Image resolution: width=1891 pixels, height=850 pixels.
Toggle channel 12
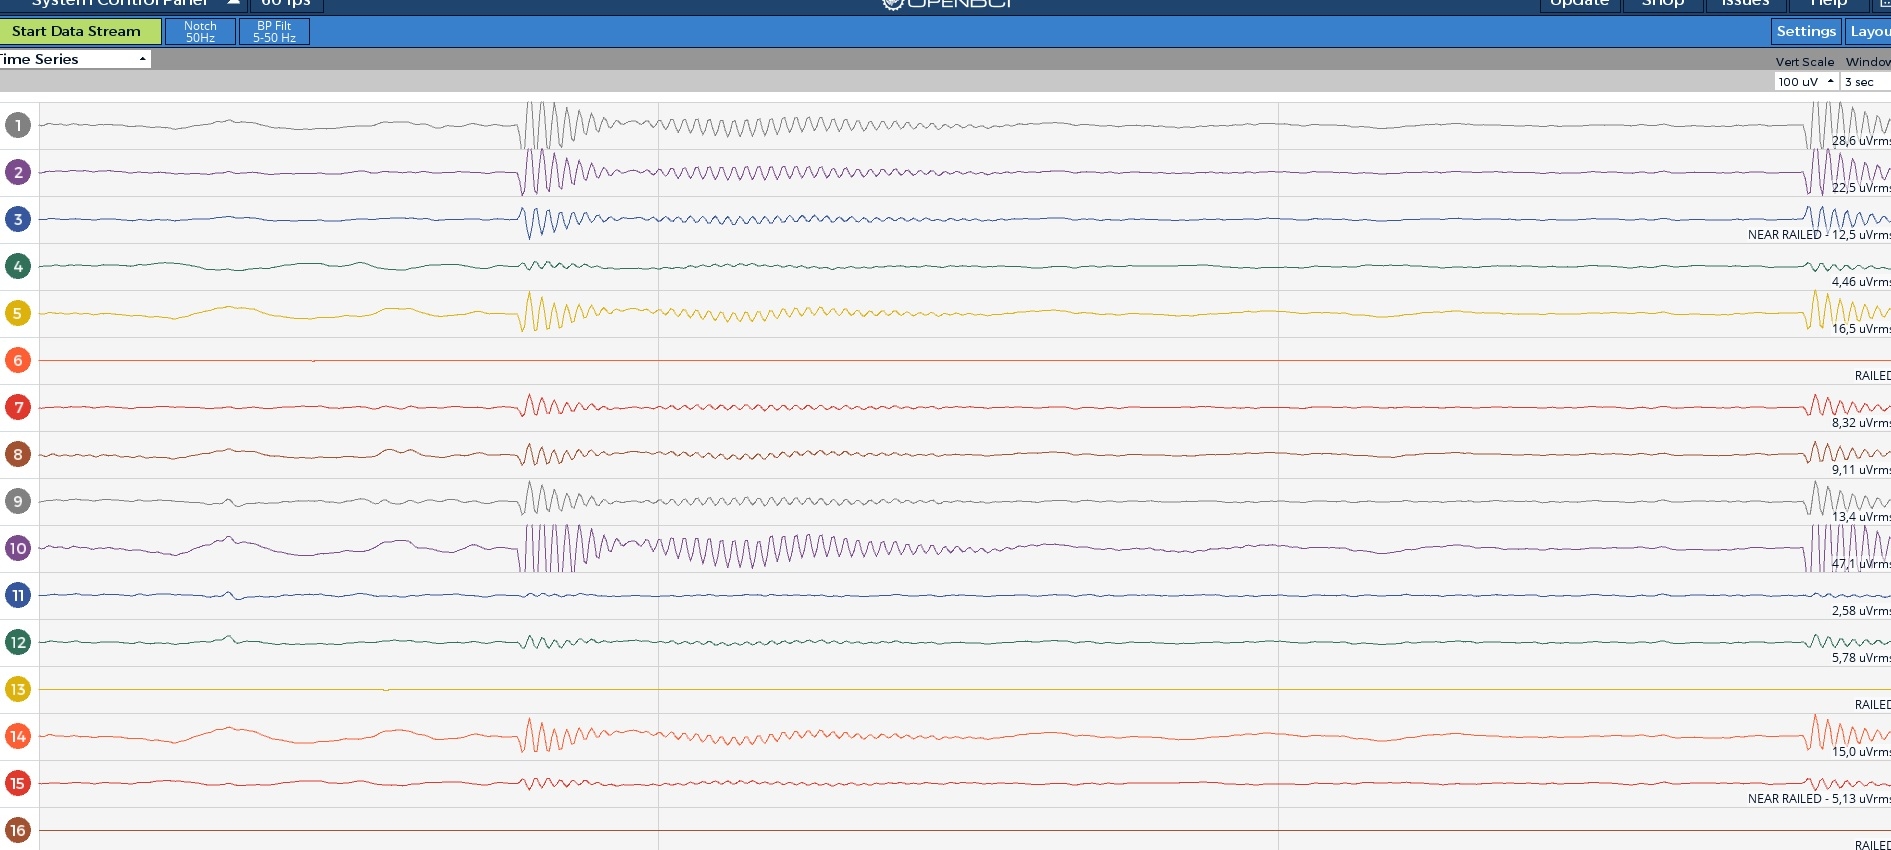click(x=17, y=642)
